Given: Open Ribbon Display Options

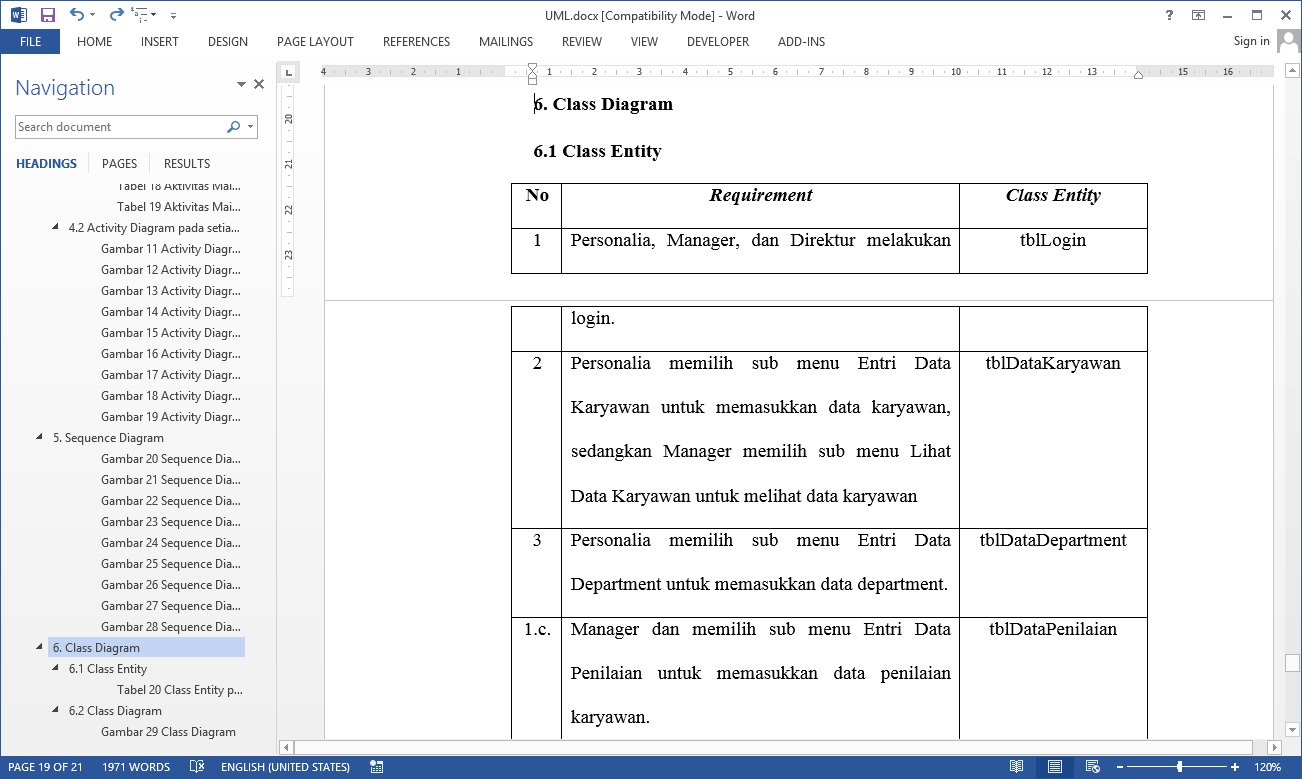Looking at the screenshot, I should pyautogui.click(x=1198, y=15).
